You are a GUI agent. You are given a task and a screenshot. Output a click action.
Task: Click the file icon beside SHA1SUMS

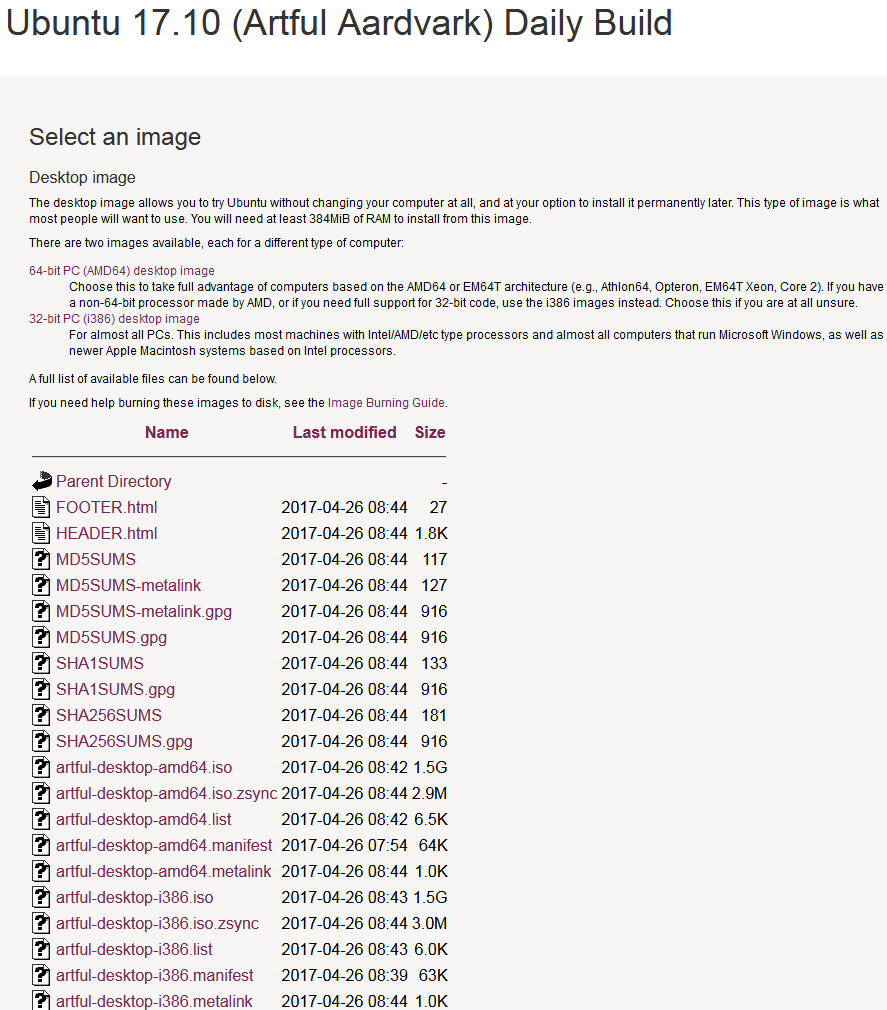point(41,663)
